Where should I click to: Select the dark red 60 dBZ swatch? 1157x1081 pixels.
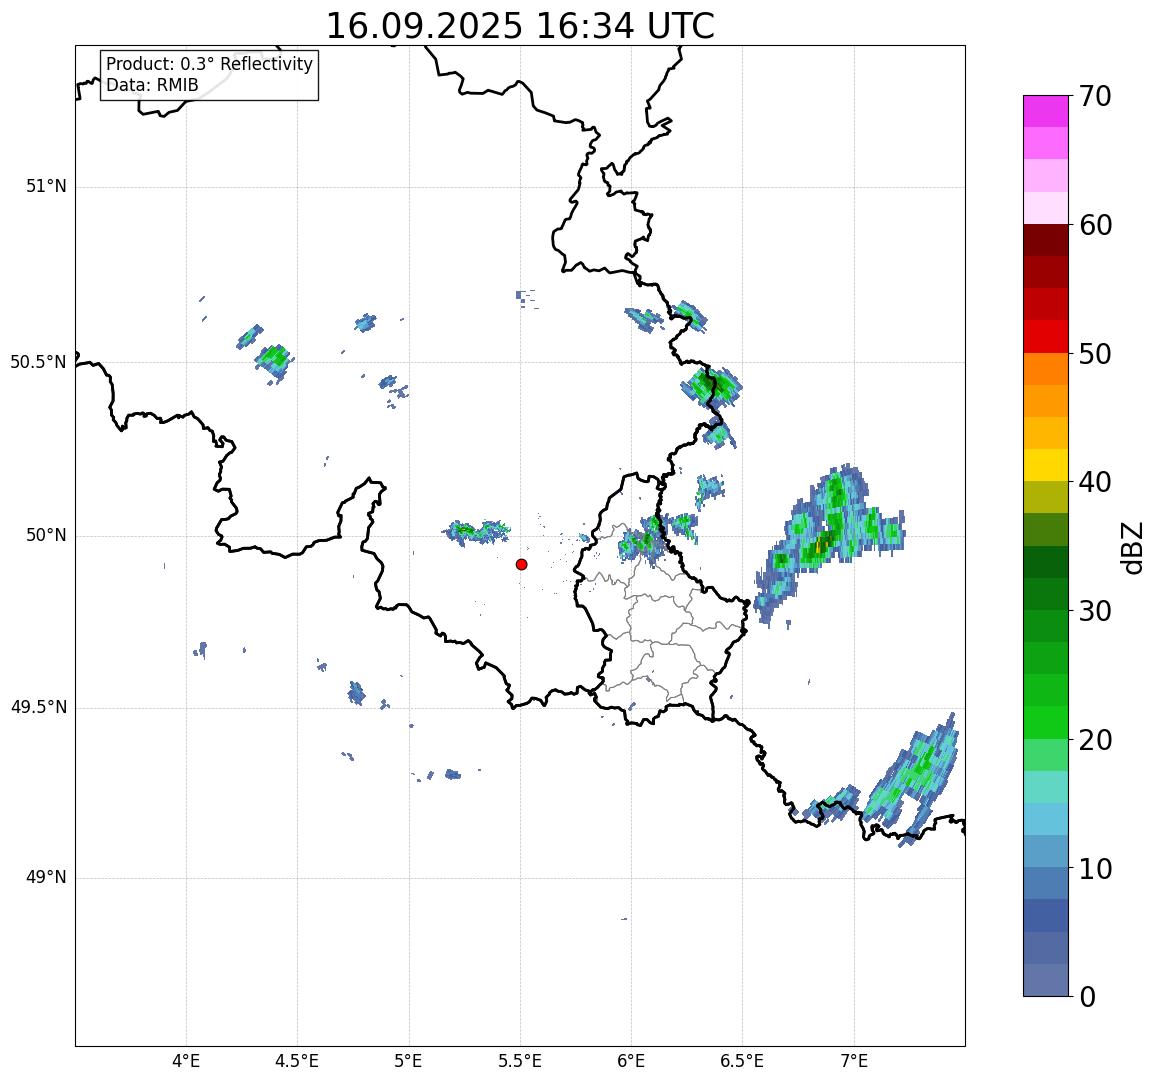(x=1046, y=240)
